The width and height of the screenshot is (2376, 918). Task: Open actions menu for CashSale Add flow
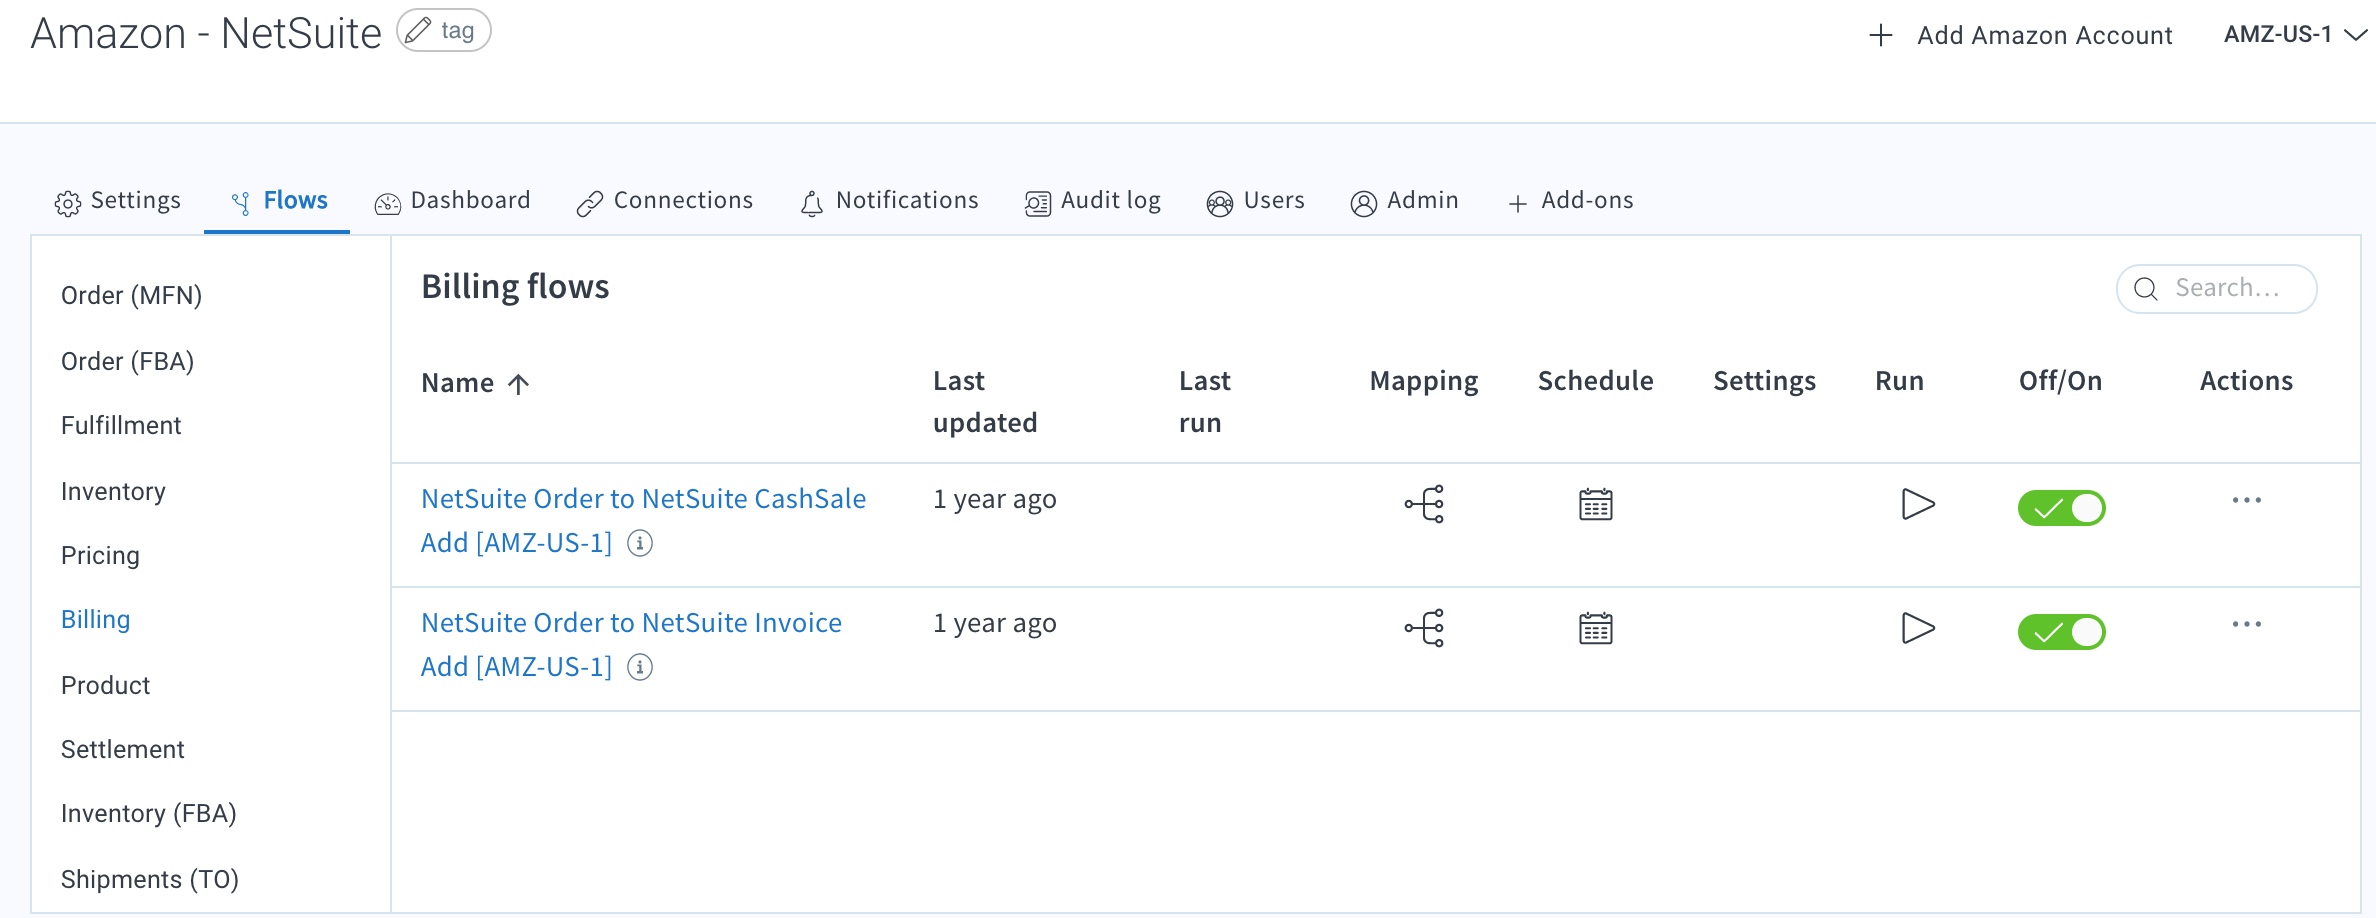click(2246, 500)
